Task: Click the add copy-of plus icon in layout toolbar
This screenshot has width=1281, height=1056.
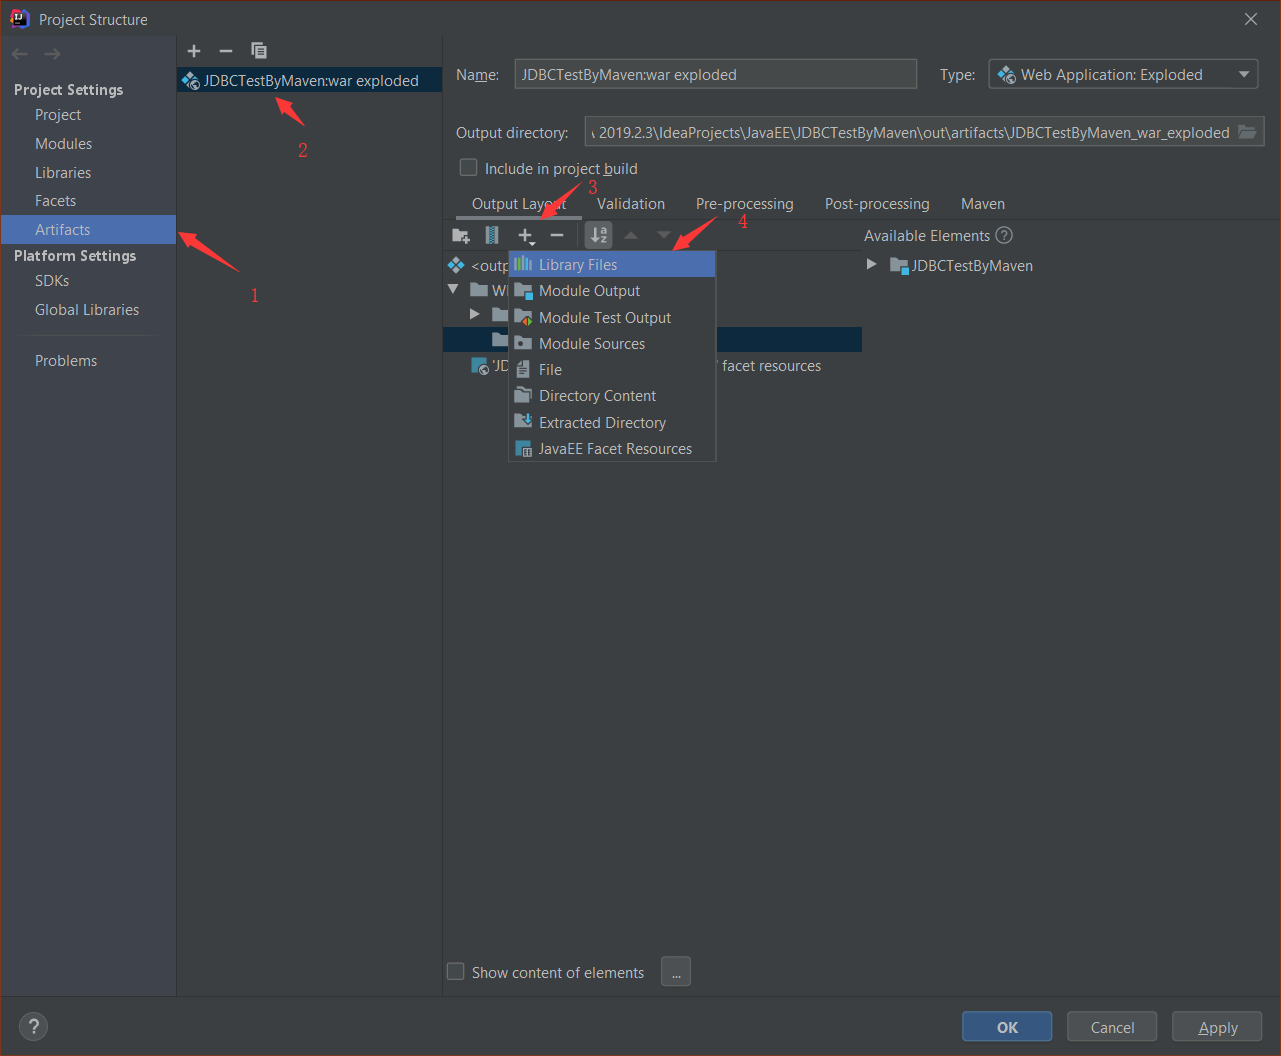Action: click(526, 236)
